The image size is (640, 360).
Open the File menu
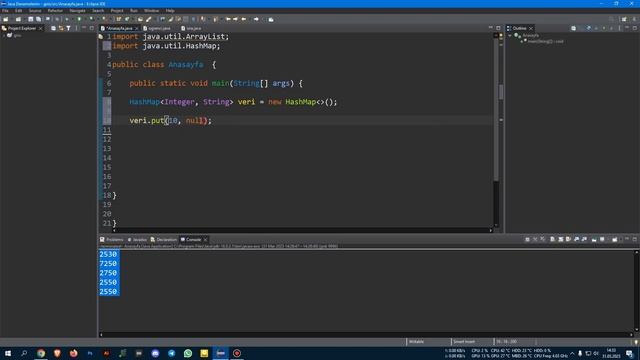coord(5,11)
